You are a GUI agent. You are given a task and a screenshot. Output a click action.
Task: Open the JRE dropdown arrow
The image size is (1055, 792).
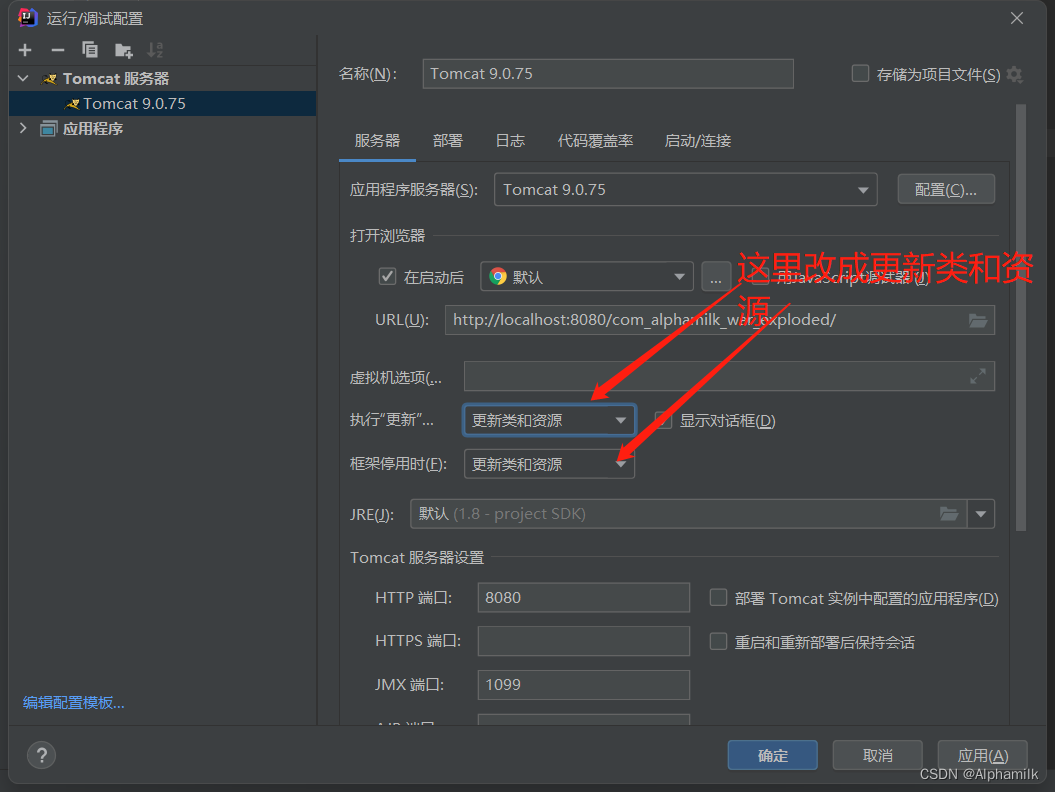click(981, 514)
